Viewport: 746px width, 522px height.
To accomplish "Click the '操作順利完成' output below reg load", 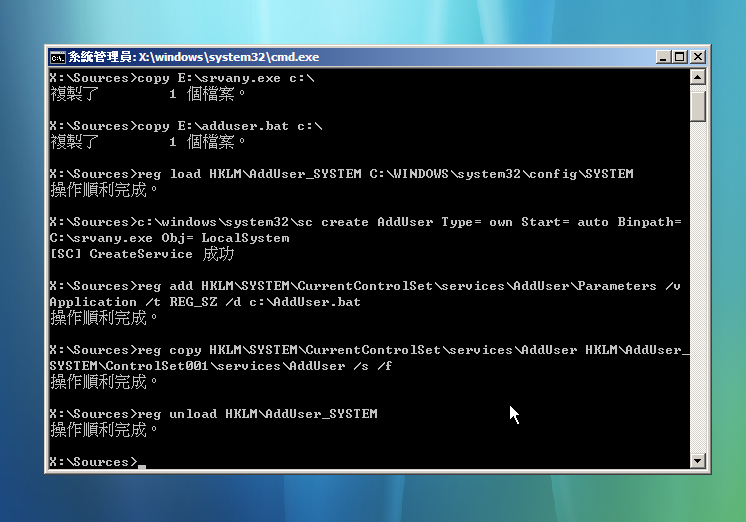I will [103, 190].
